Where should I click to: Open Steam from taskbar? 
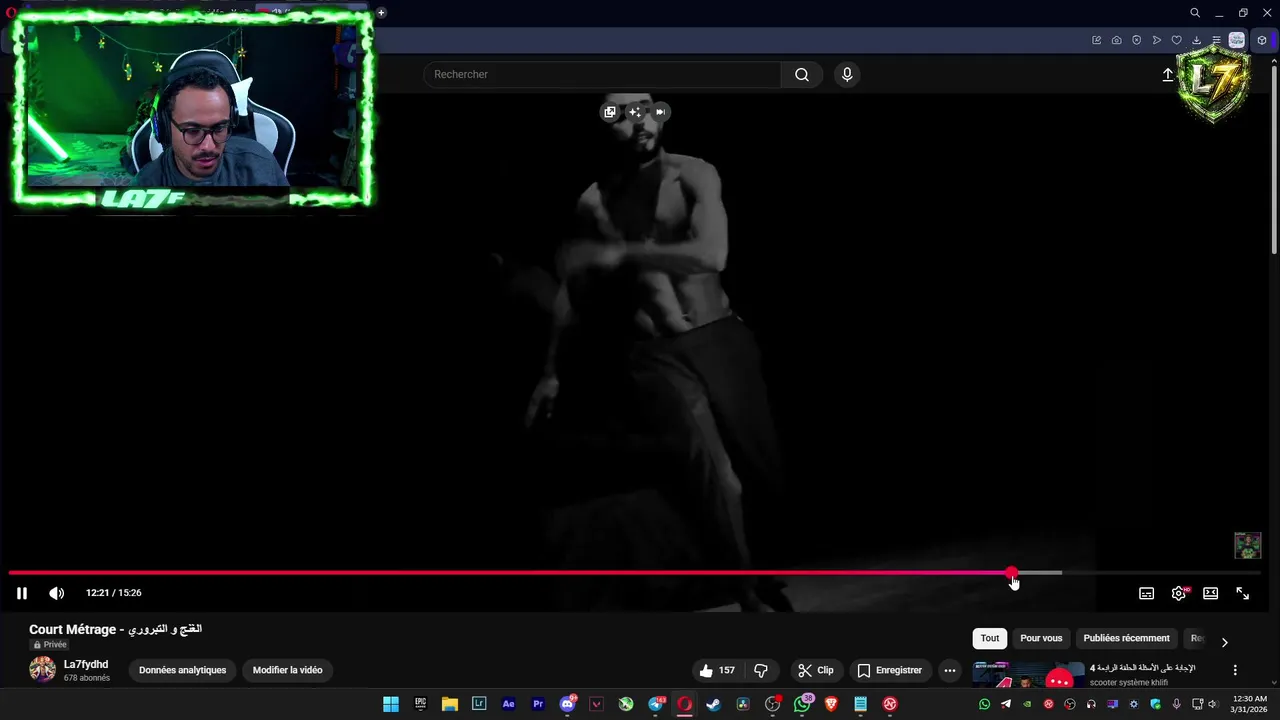point(714,704)
